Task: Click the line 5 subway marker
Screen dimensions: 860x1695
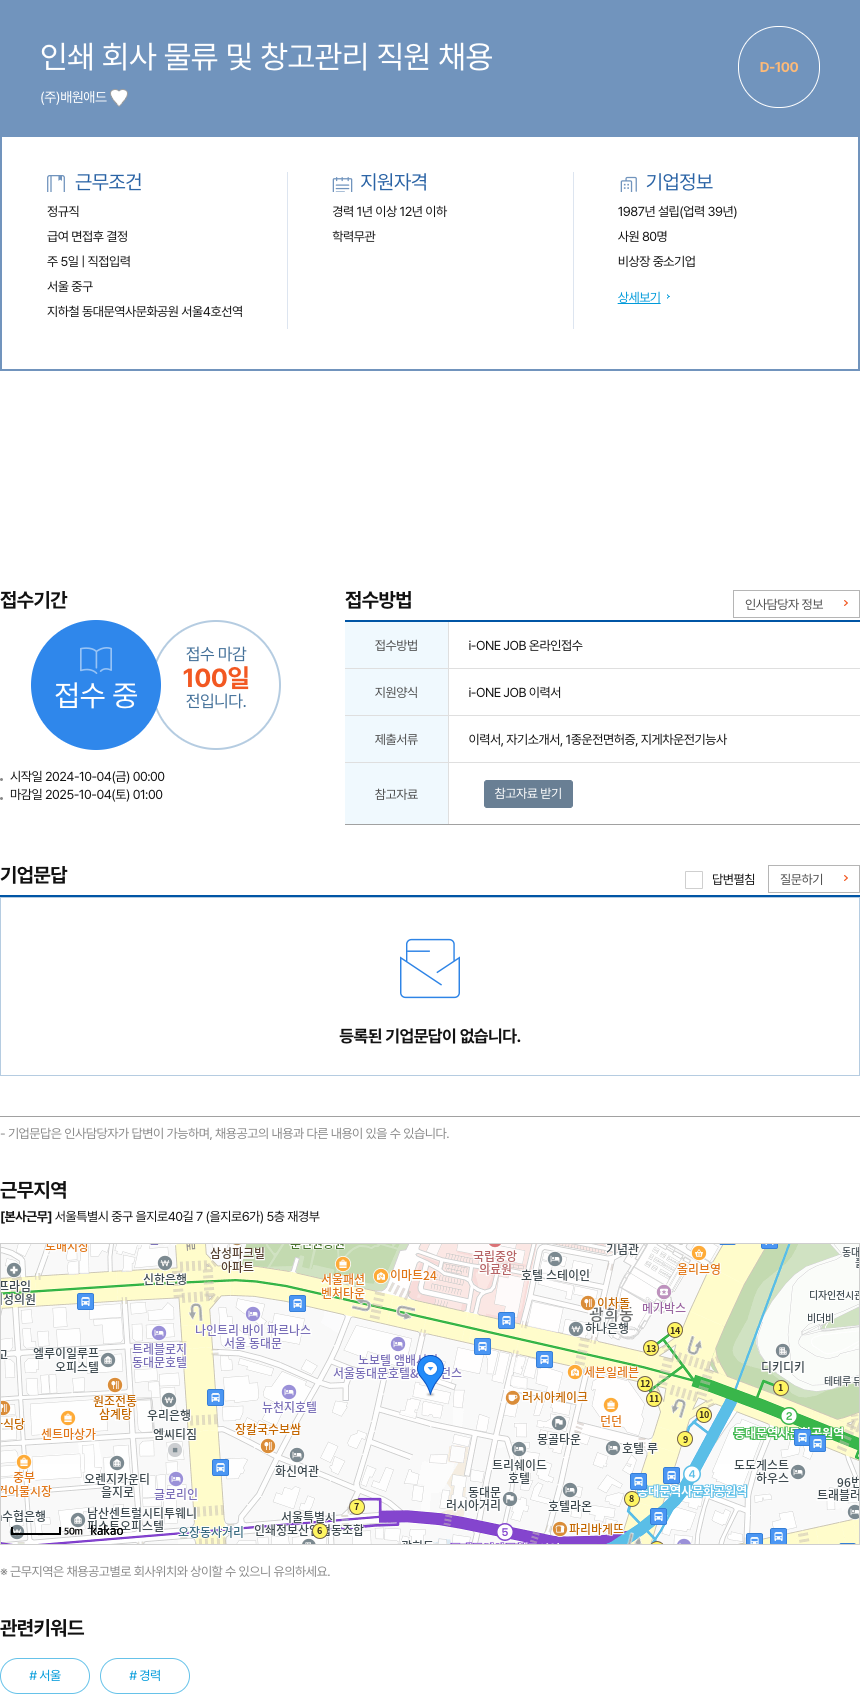Action: [x=505, y=1532]
